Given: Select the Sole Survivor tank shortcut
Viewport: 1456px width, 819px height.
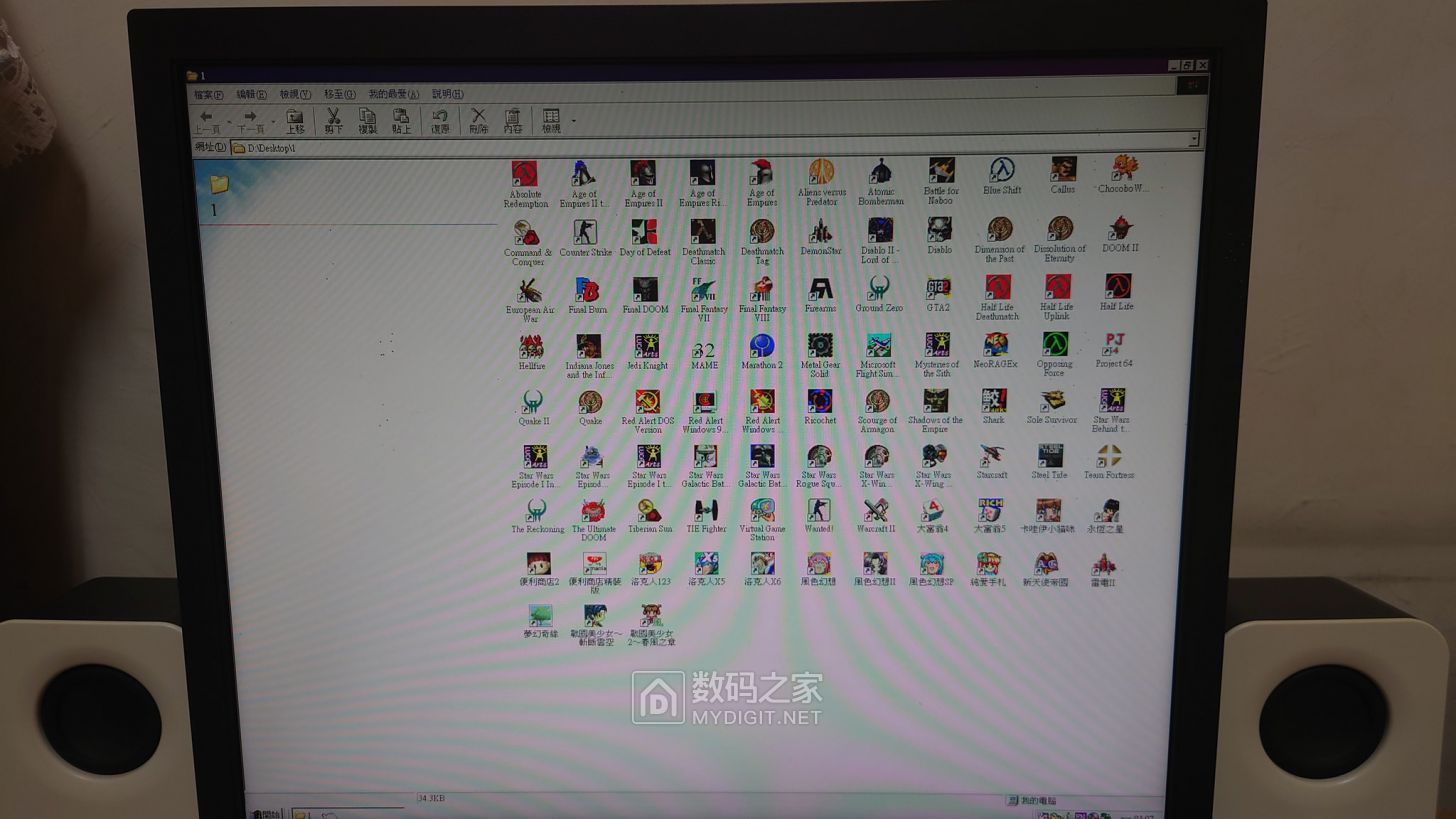Looking at the screenshot, I should point(1052,406).
